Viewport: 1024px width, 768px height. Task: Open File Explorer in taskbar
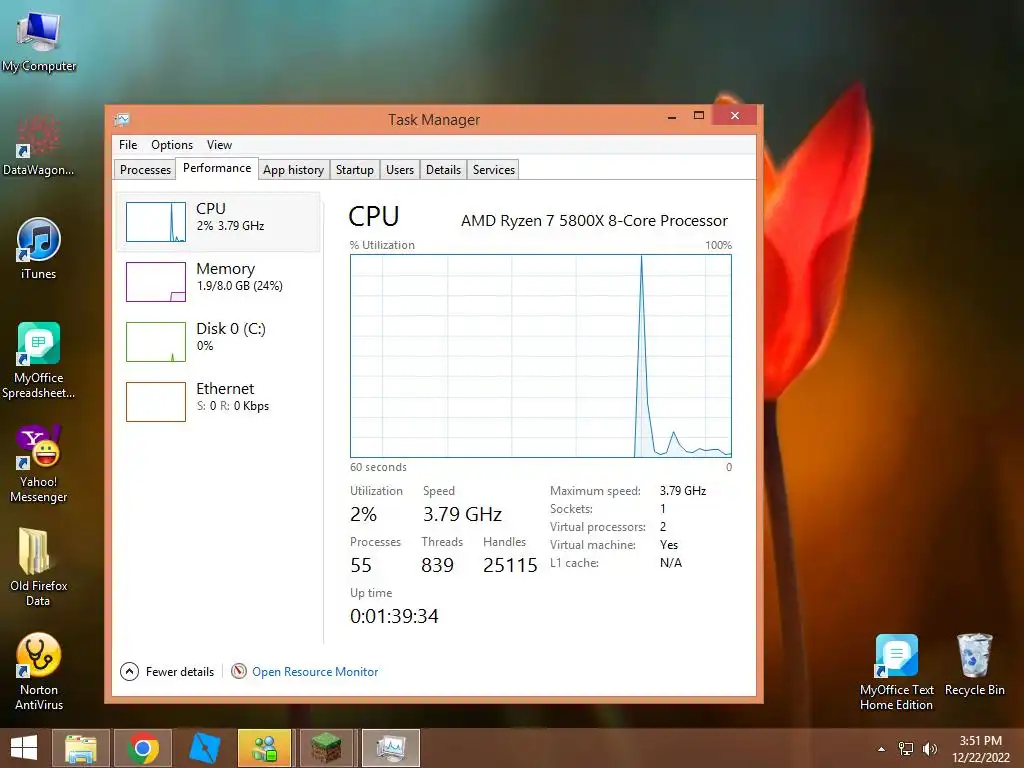81,748
